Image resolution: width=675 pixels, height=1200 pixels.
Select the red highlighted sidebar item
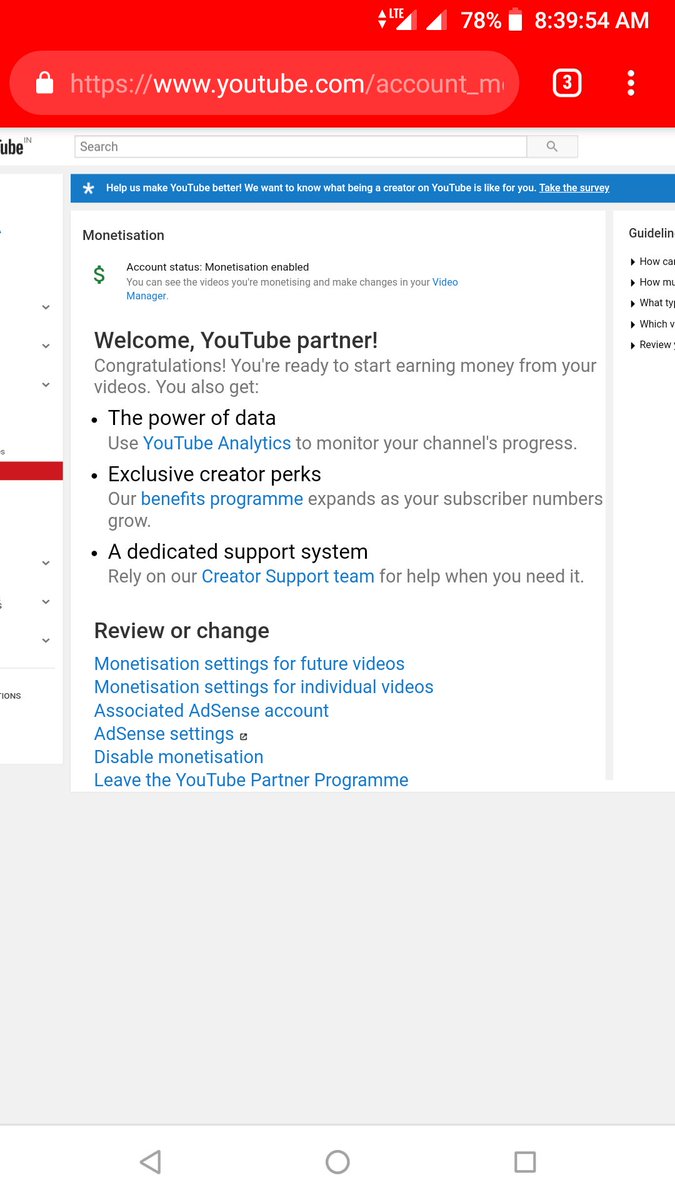pyautogui.click(x=31, y=471)
